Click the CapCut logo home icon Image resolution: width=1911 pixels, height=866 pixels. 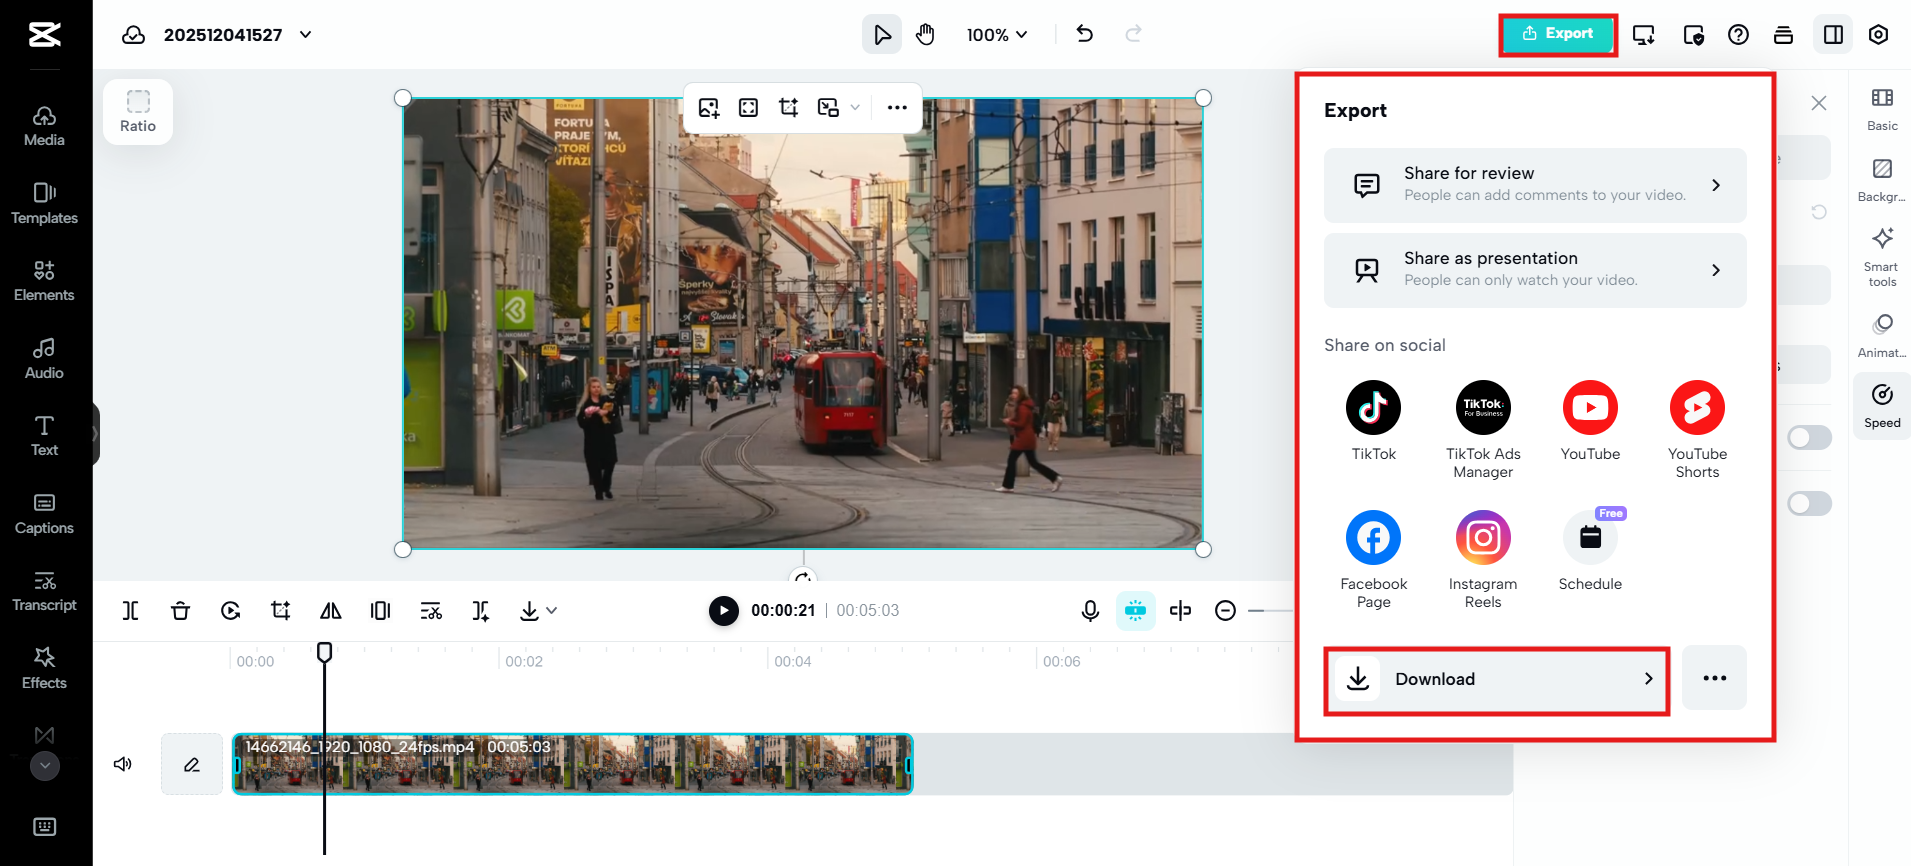45,35
